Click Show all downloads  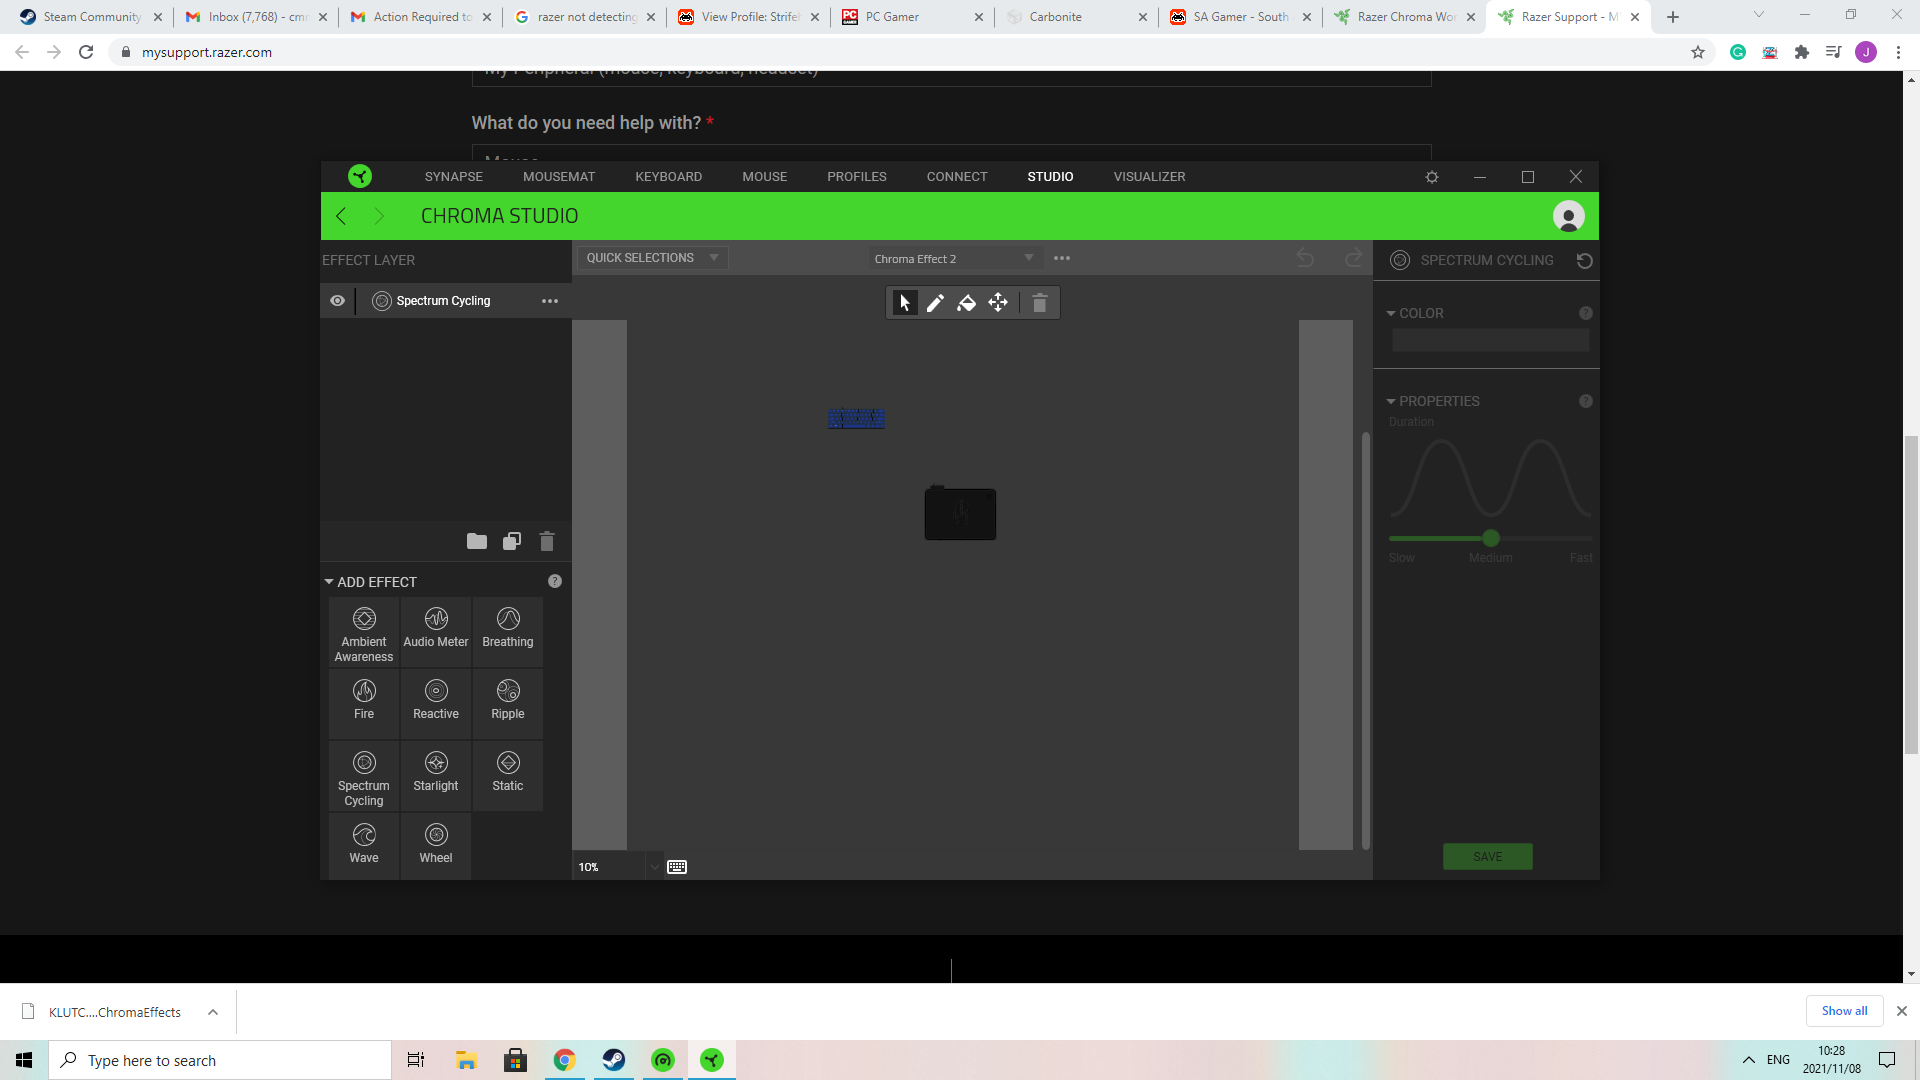[1844, 1011]
